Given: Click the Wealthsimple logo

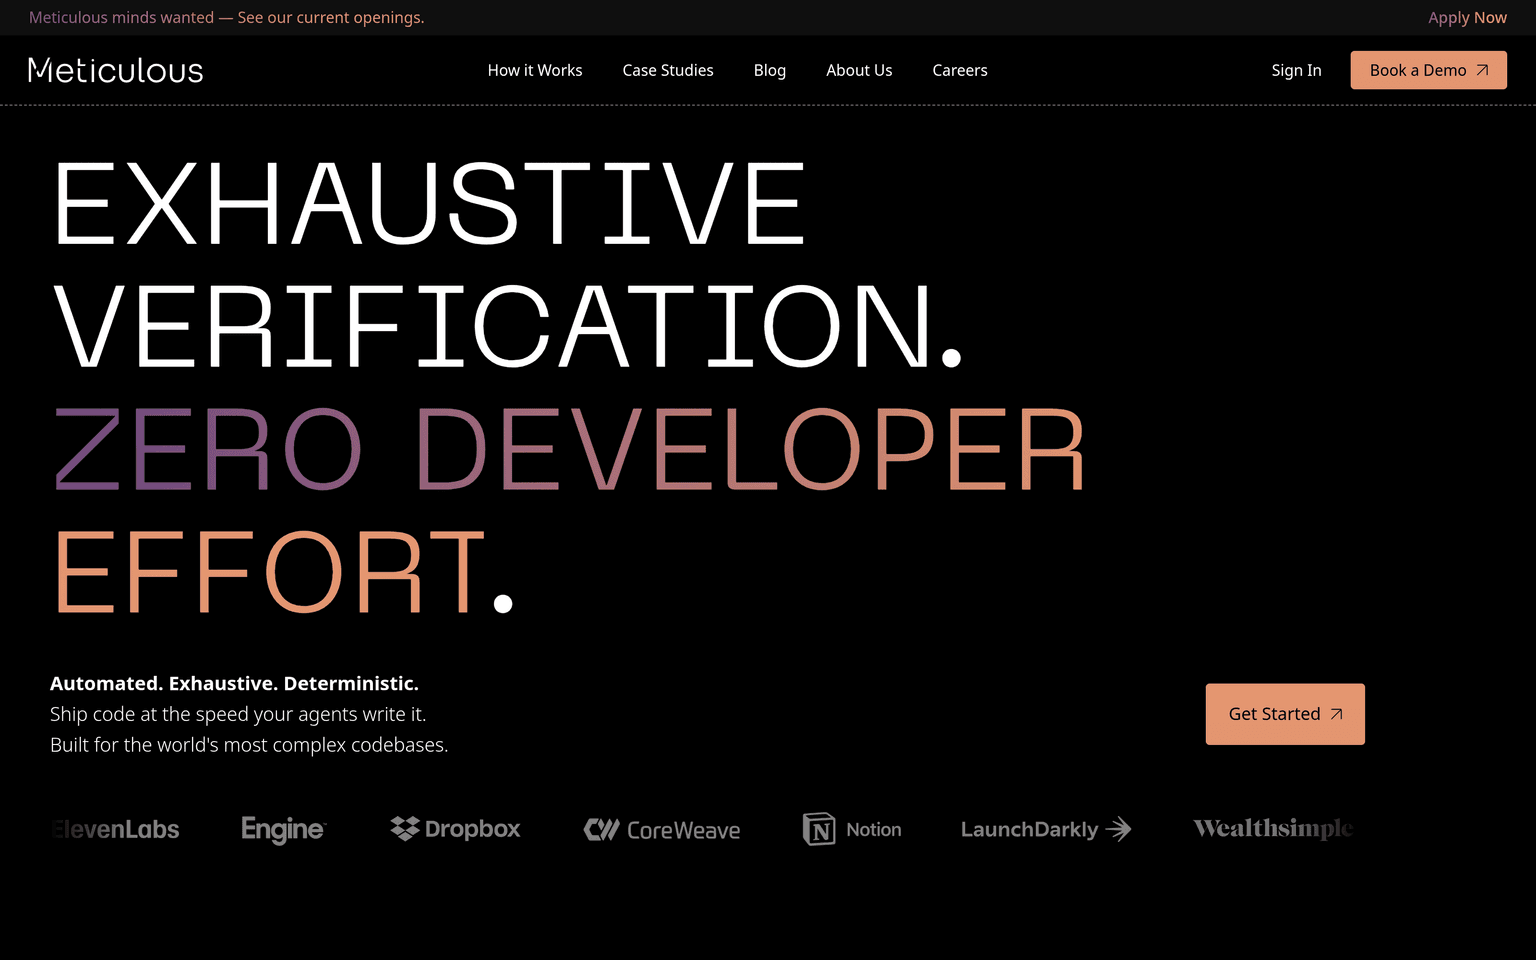Looking at the screenshot, I should [x=1273, y=828].
